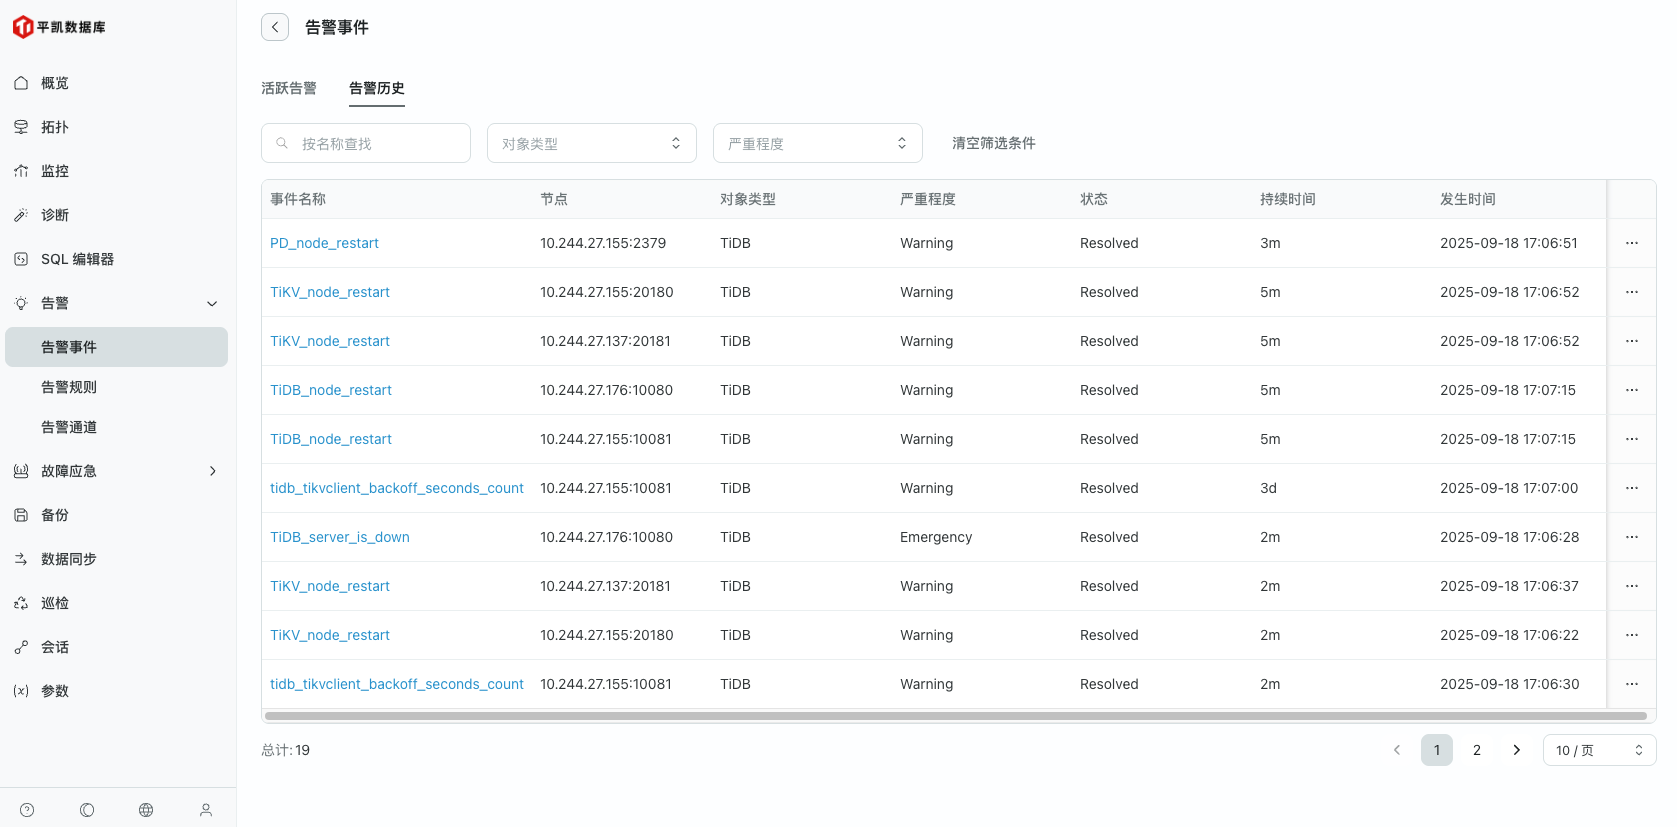The width and height of the screenshot is (1677, 827).
Task: Open SQL 编辑器 from the sidebar
Action: [x=77, y=259]
